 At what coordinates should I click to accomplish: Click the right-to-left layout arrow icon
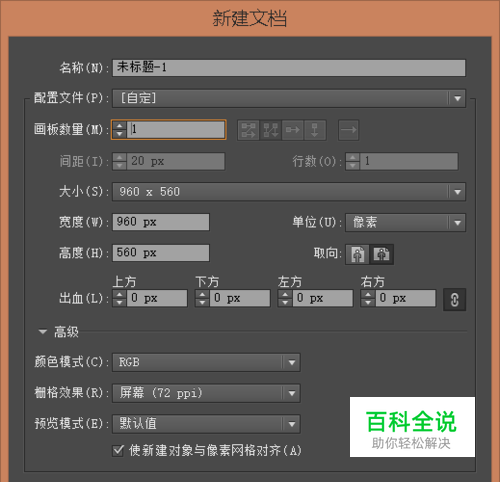pos(348,130)
